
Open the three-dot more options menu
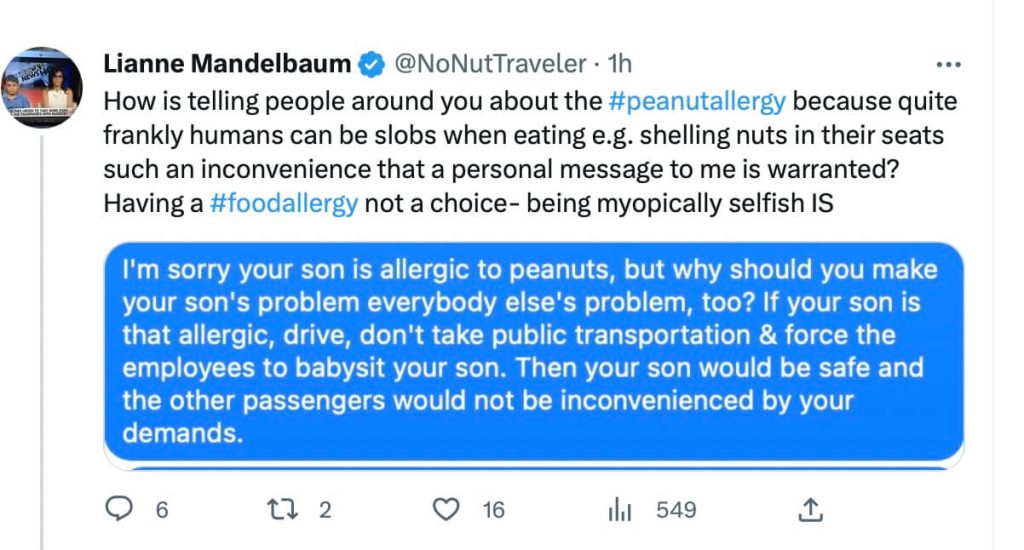pos(946,65)
